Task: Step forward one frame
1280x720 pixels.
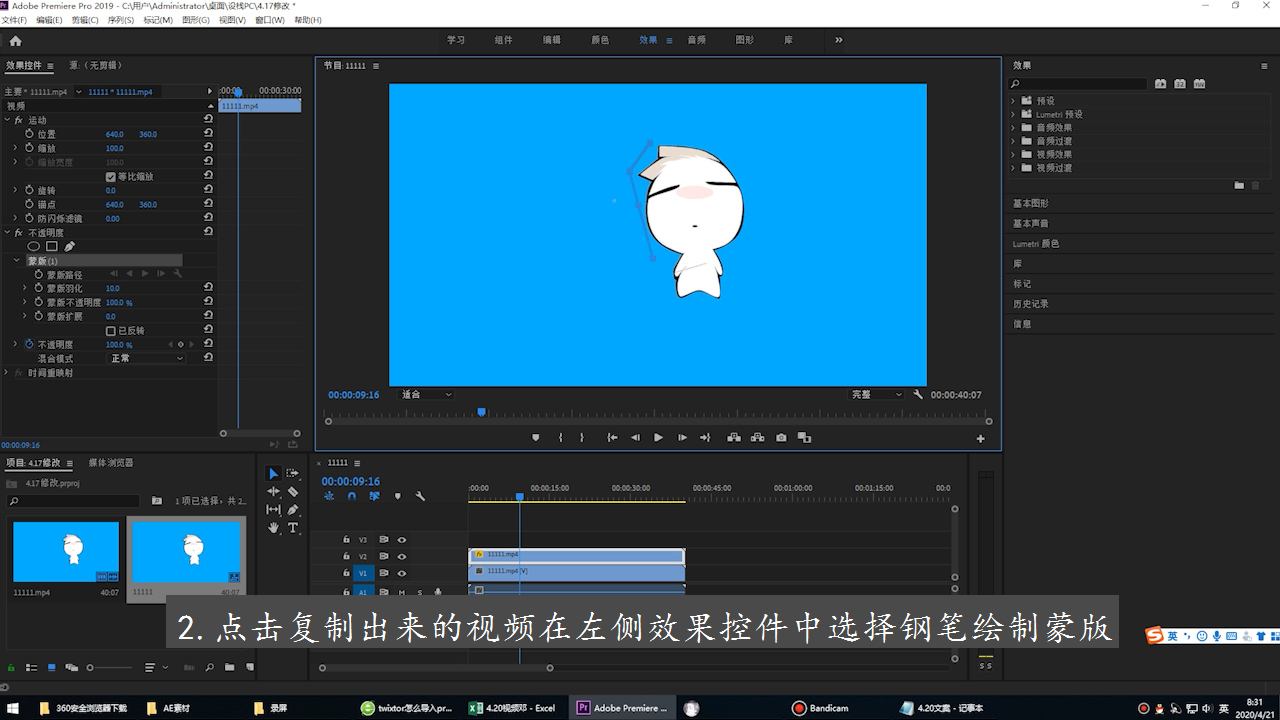Action: pyautogui.click(x=682, y=437)
